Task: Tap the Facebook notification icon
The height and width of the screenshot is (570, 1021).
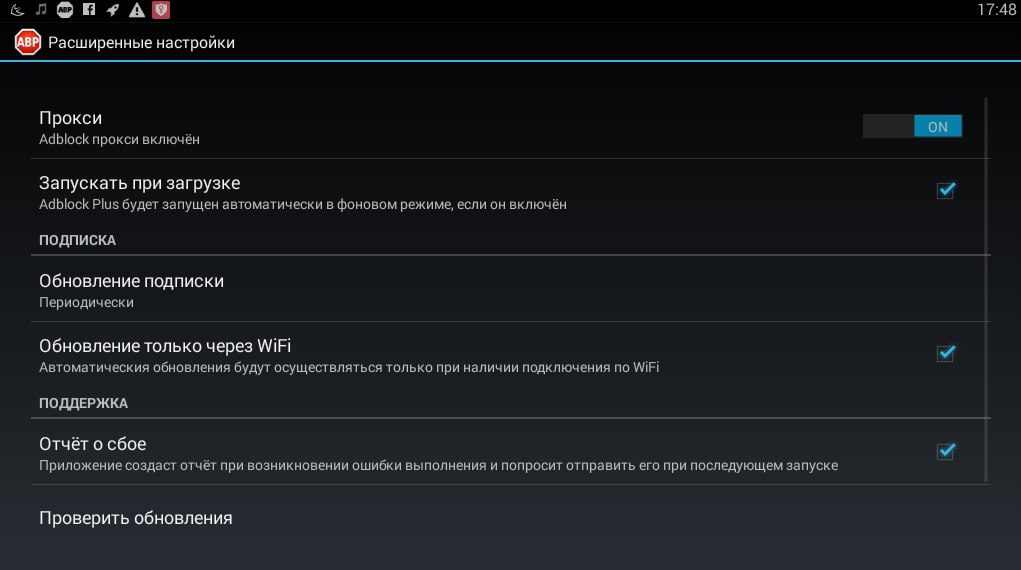Action: (89, 10)
